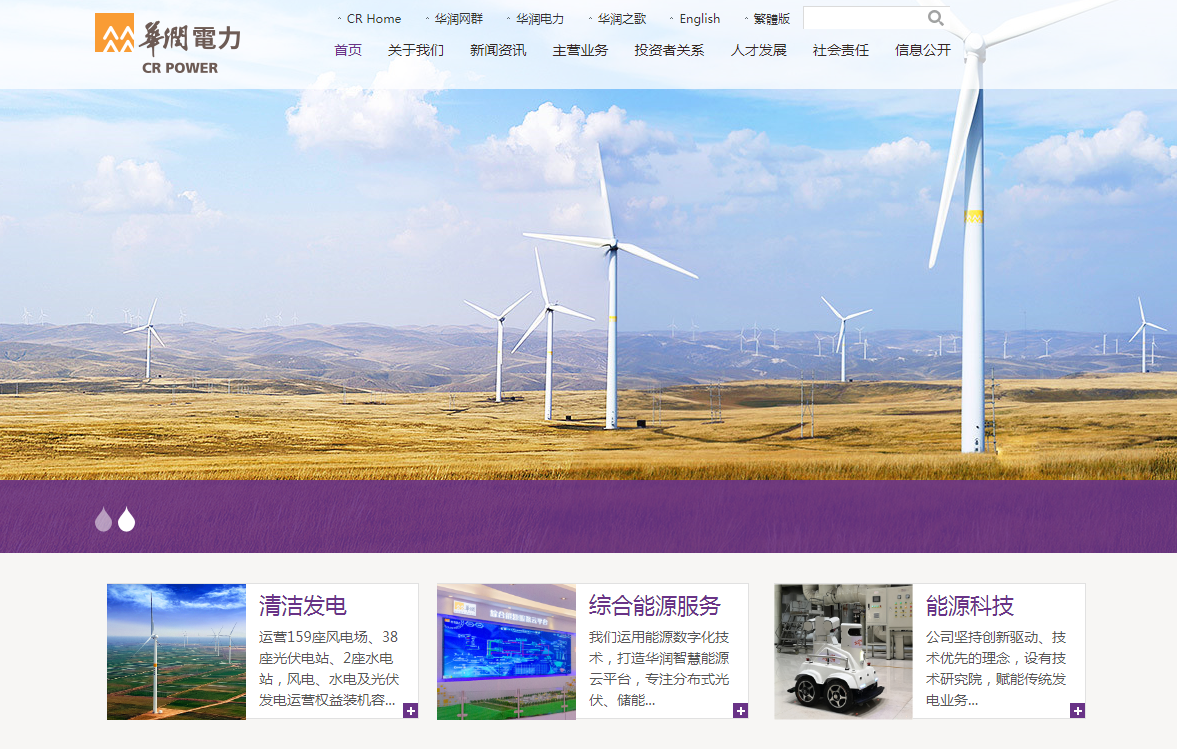Click the search magnifier icon
This screenshot has width=1177, height=749.
coord(935,18)
